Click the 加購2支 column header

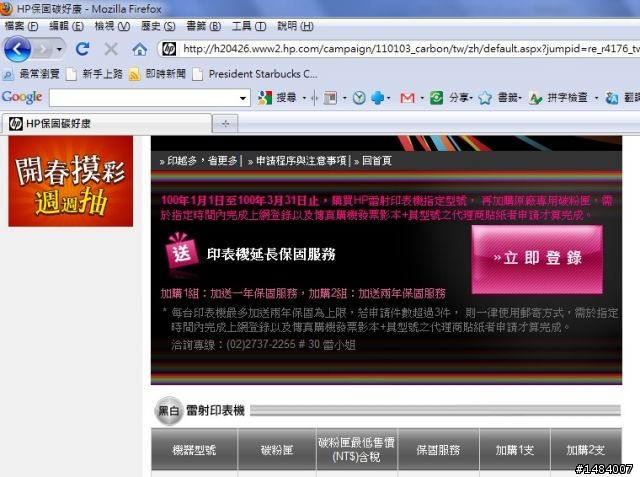[x=586, y=450]
